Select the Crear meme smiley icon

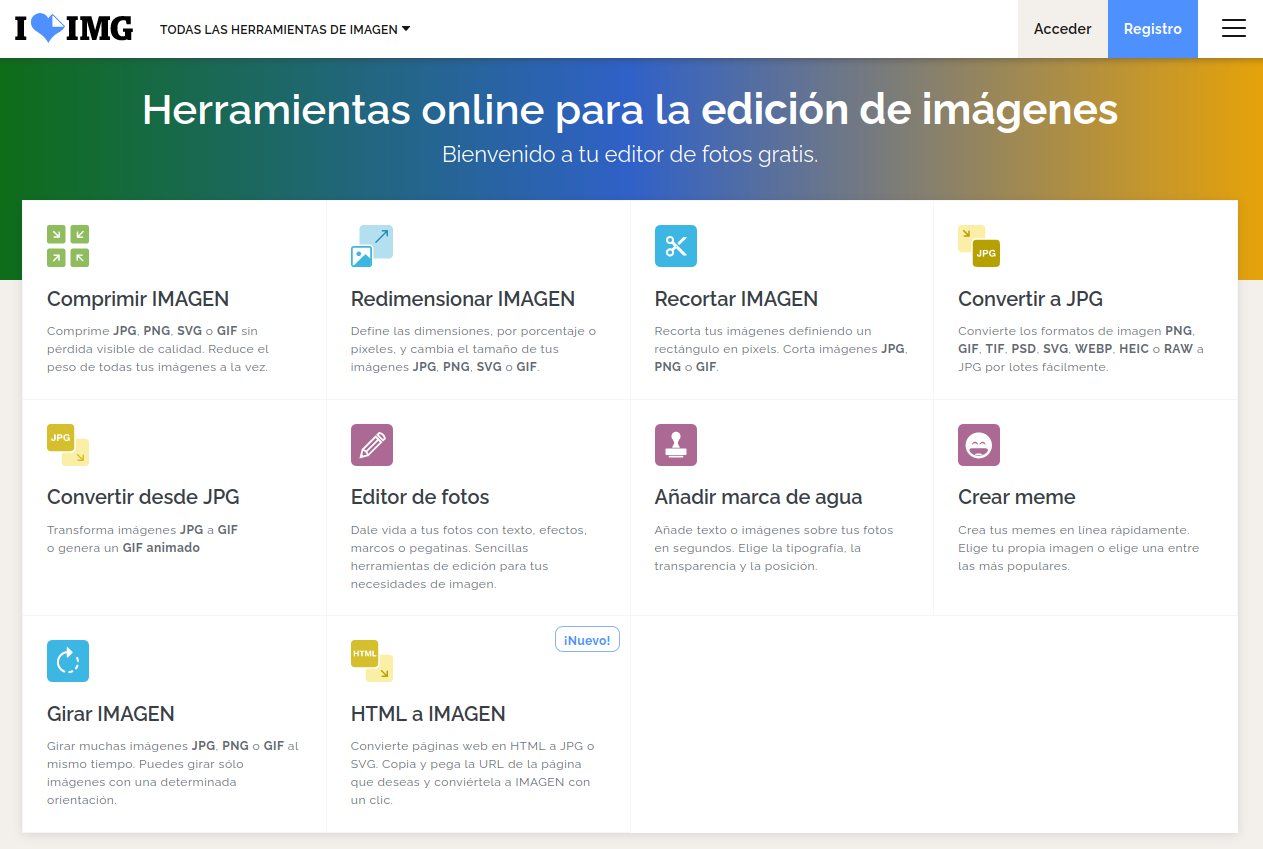tap(979, 445)
